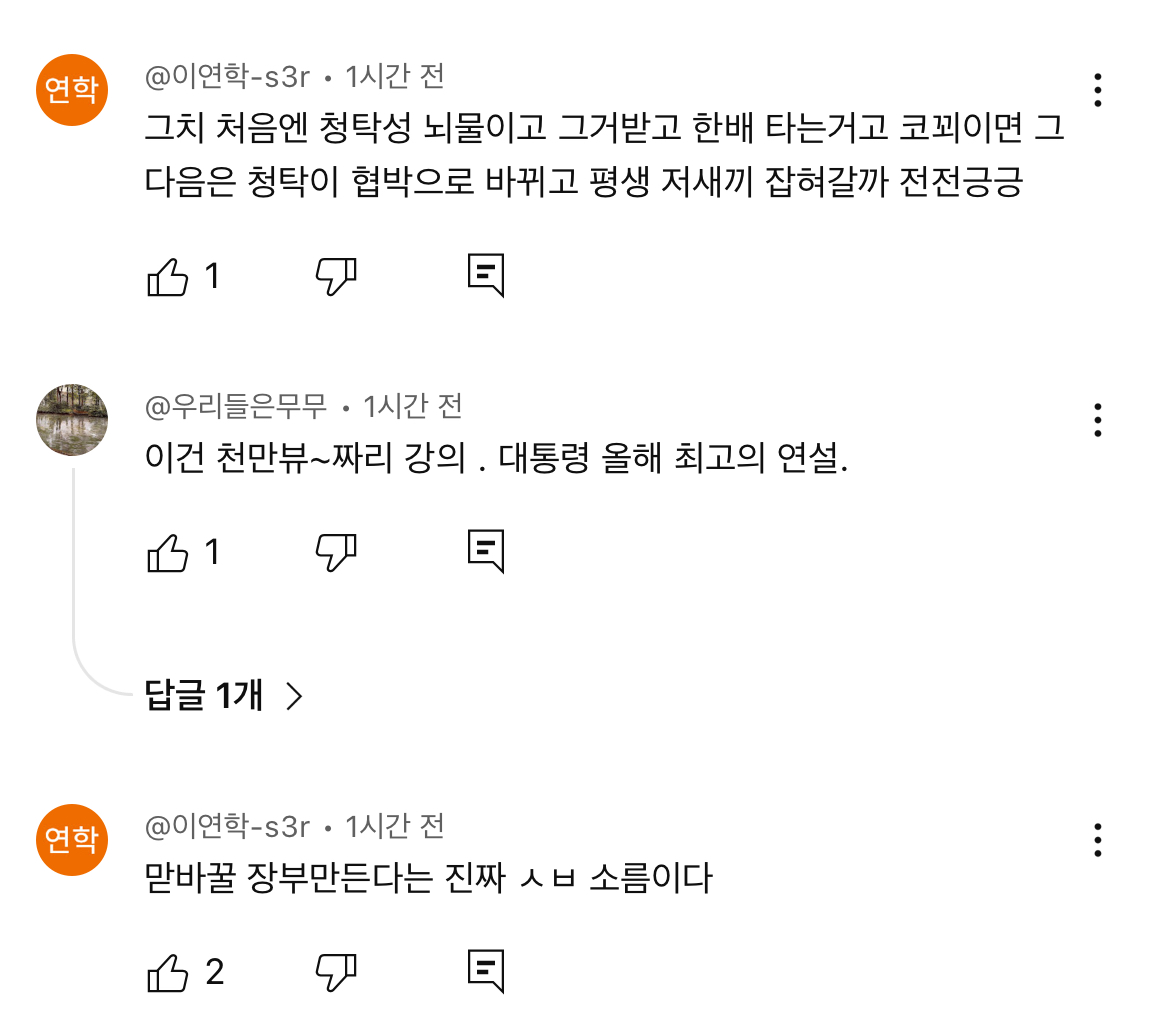This screenshot has width=1170, height=1026.
Task: Open more options for 우리들은무무 comment
Action: tap(1098, 420)
